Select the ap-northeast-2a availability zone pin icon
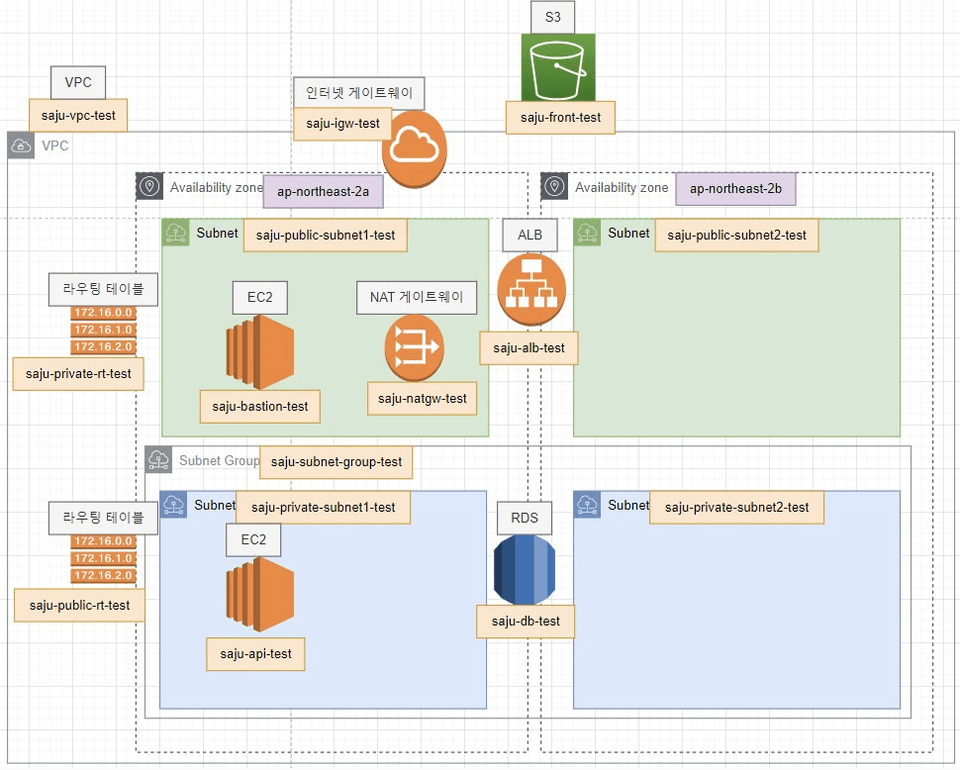The height and width of the screenshot is (770, 960). 149,186
